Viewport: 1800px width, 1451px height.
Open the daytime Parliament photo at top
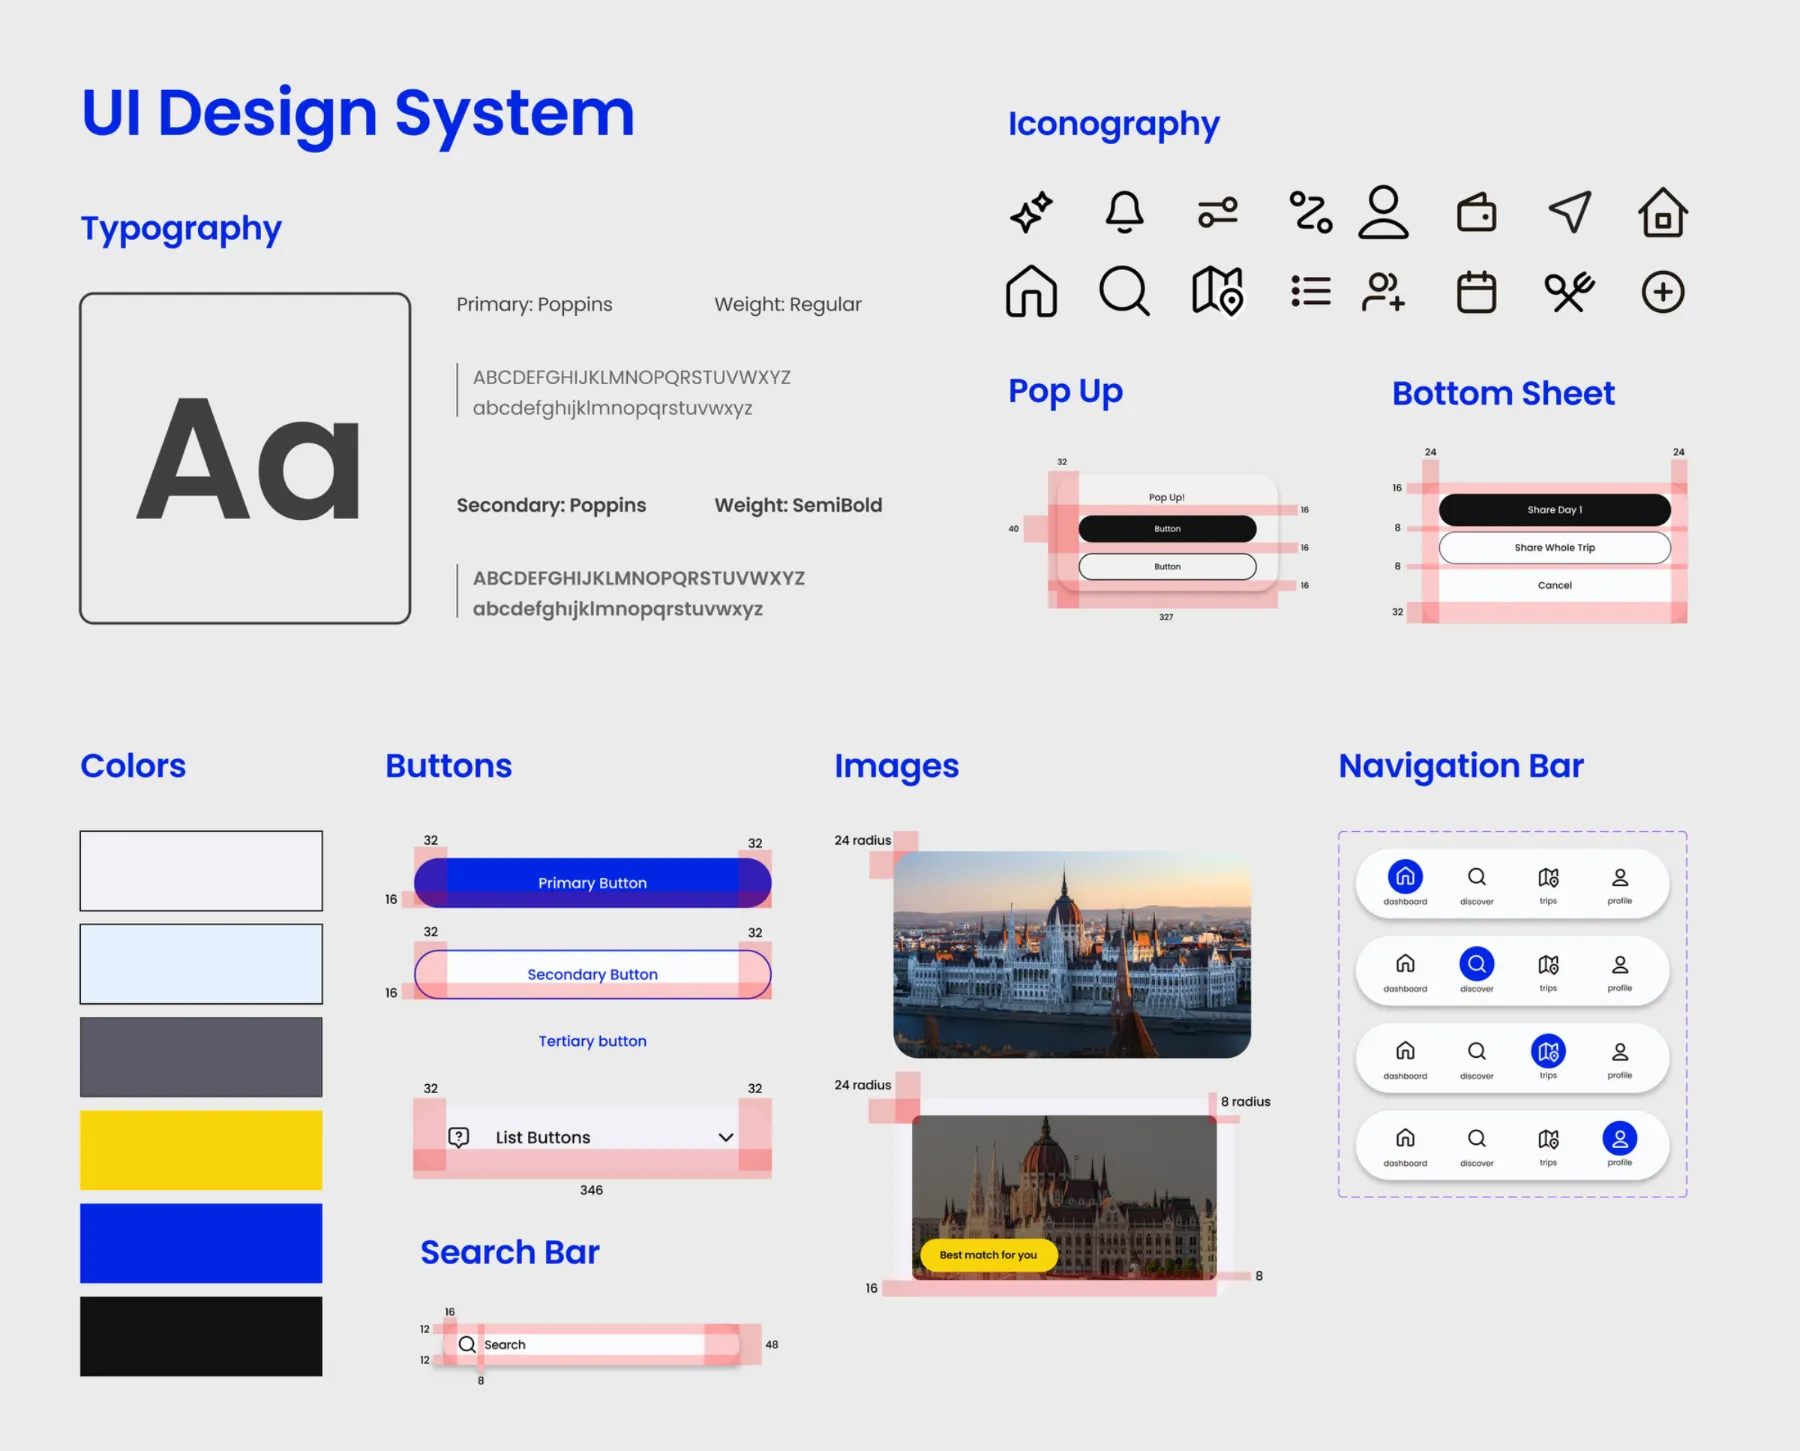tap(1072, 954)
